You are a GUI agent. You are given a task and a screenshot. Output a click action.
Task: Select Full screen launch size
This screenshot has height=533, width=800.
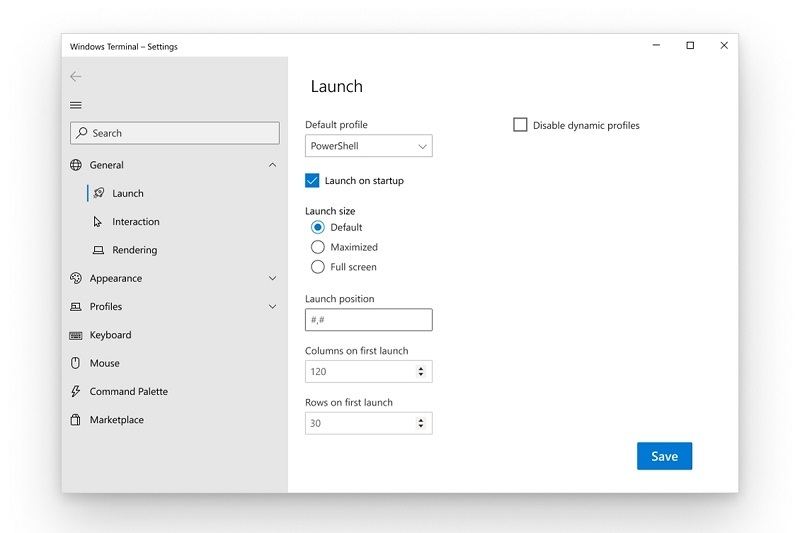[x=317, y=267]
